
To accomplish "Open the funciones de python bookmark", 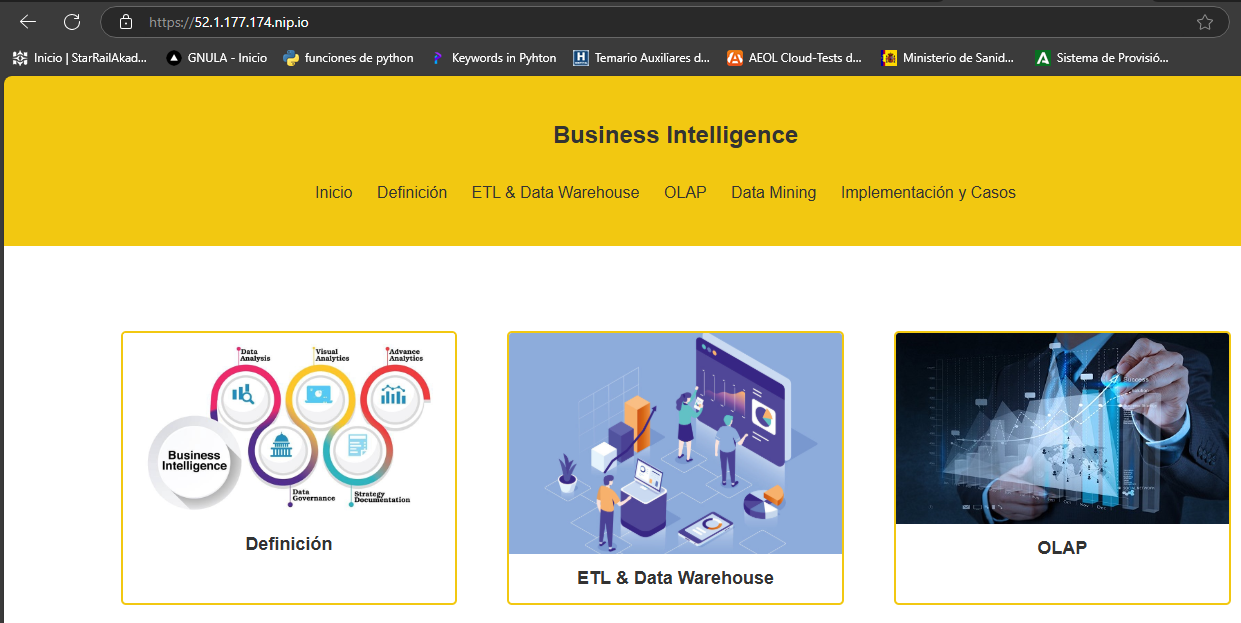I will (348, 58).
